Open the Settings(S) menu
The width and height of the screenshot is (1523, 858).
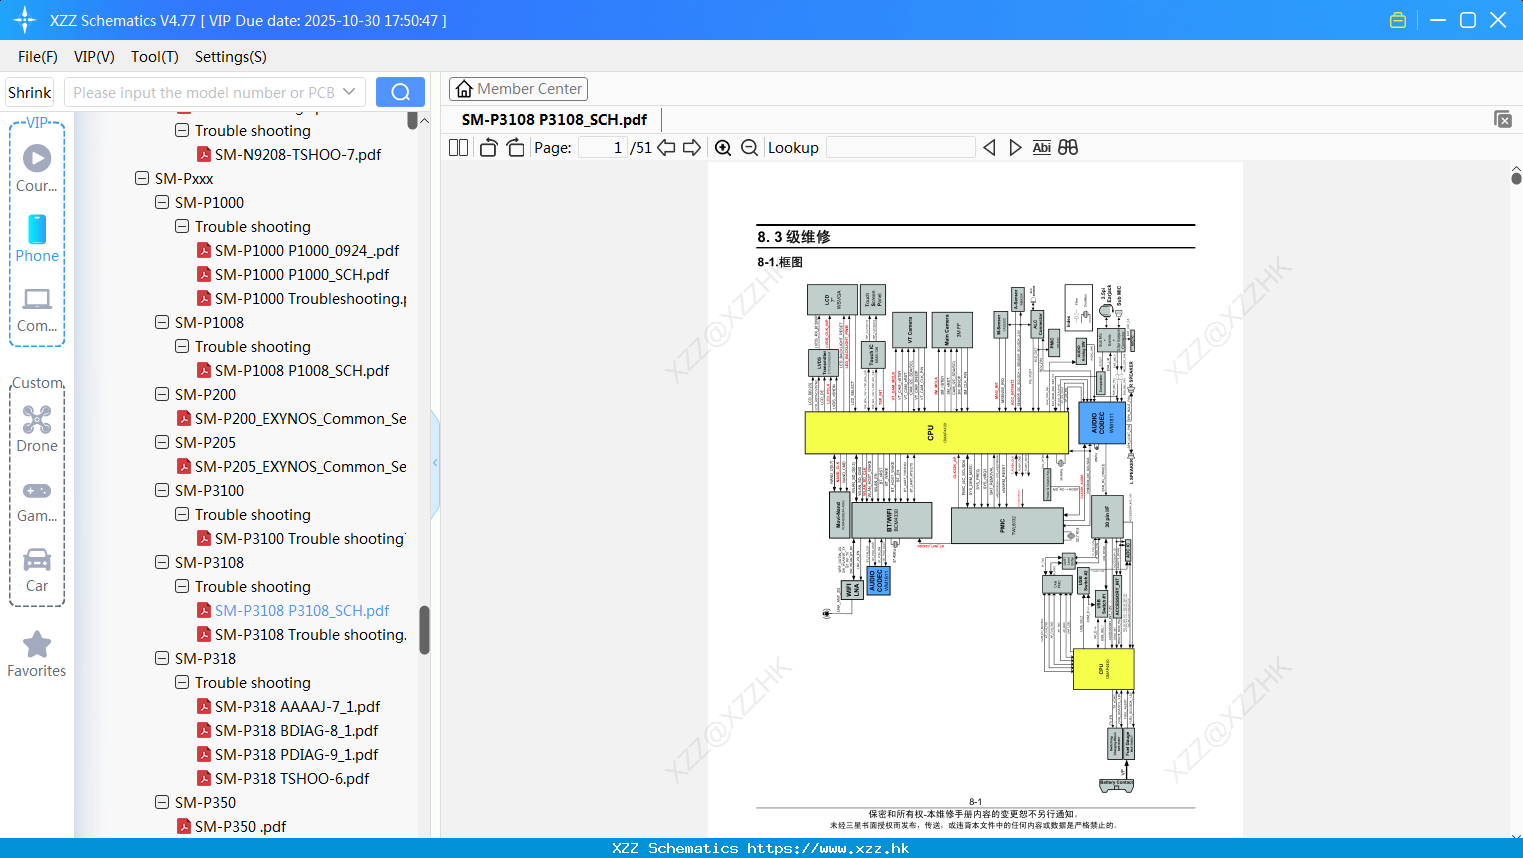point(231,56)
